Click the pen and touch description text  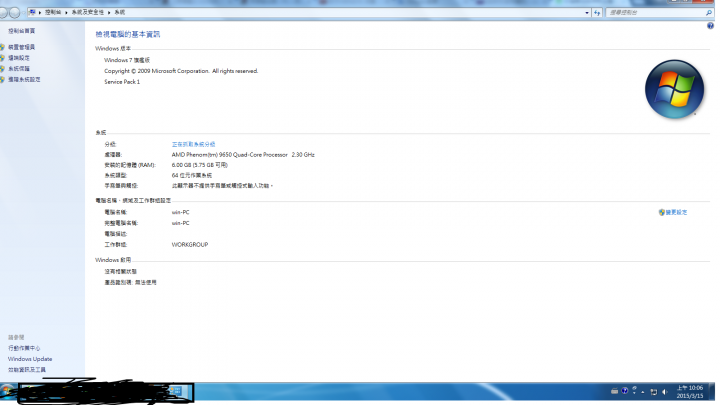click(x=222, y=186)
